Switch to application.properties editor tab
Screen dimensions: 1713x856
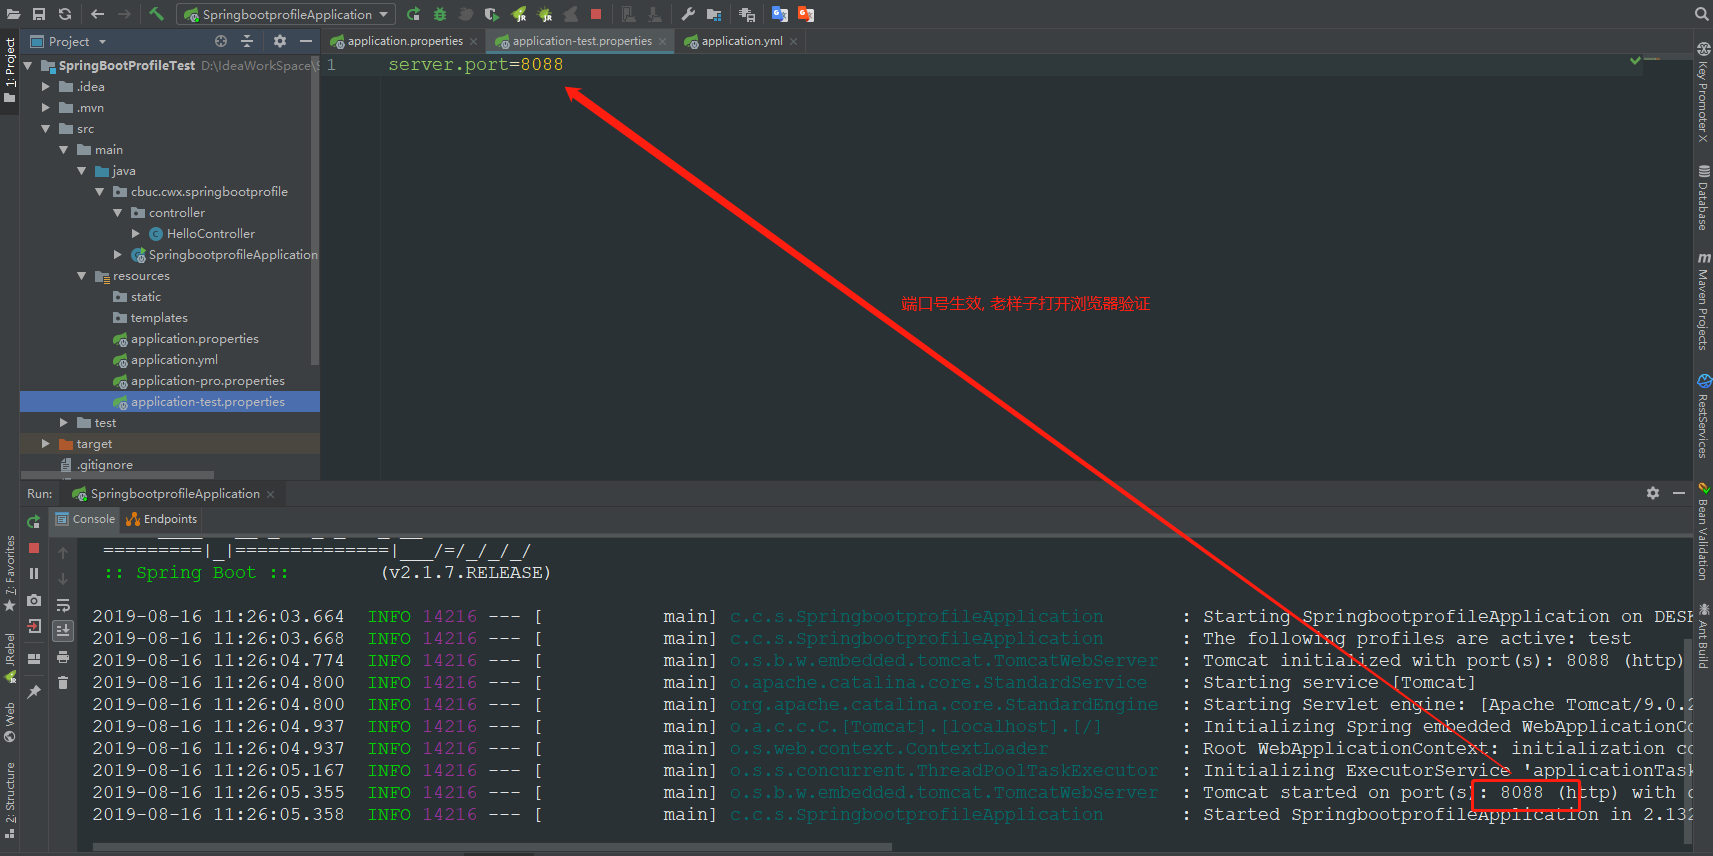[405, 41]
